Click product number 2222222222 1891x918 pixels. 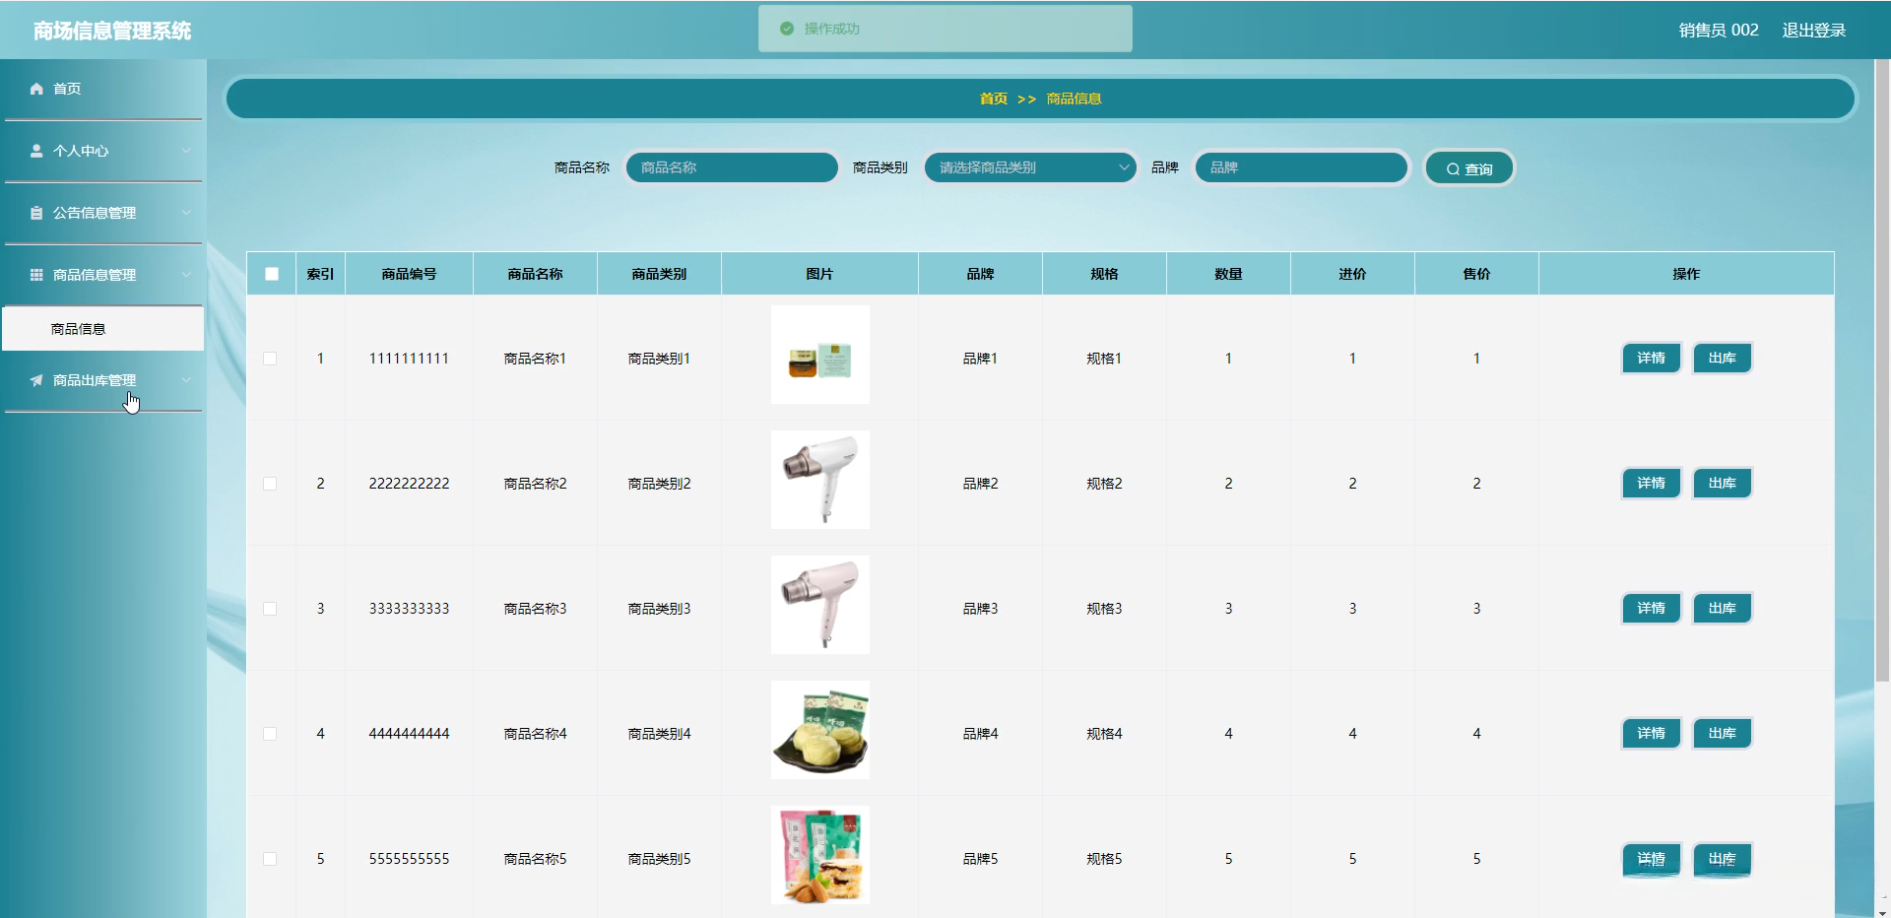pos(409,483)
